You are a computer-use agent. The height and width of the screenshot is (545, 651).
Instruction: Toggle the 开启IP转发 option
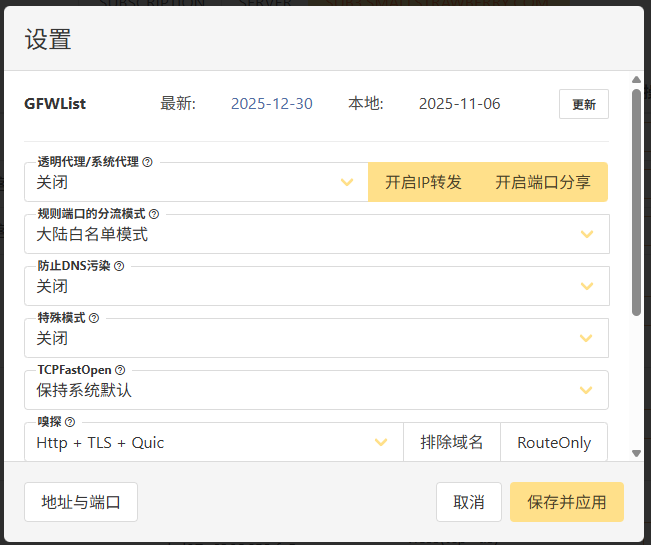click(423, 182)
